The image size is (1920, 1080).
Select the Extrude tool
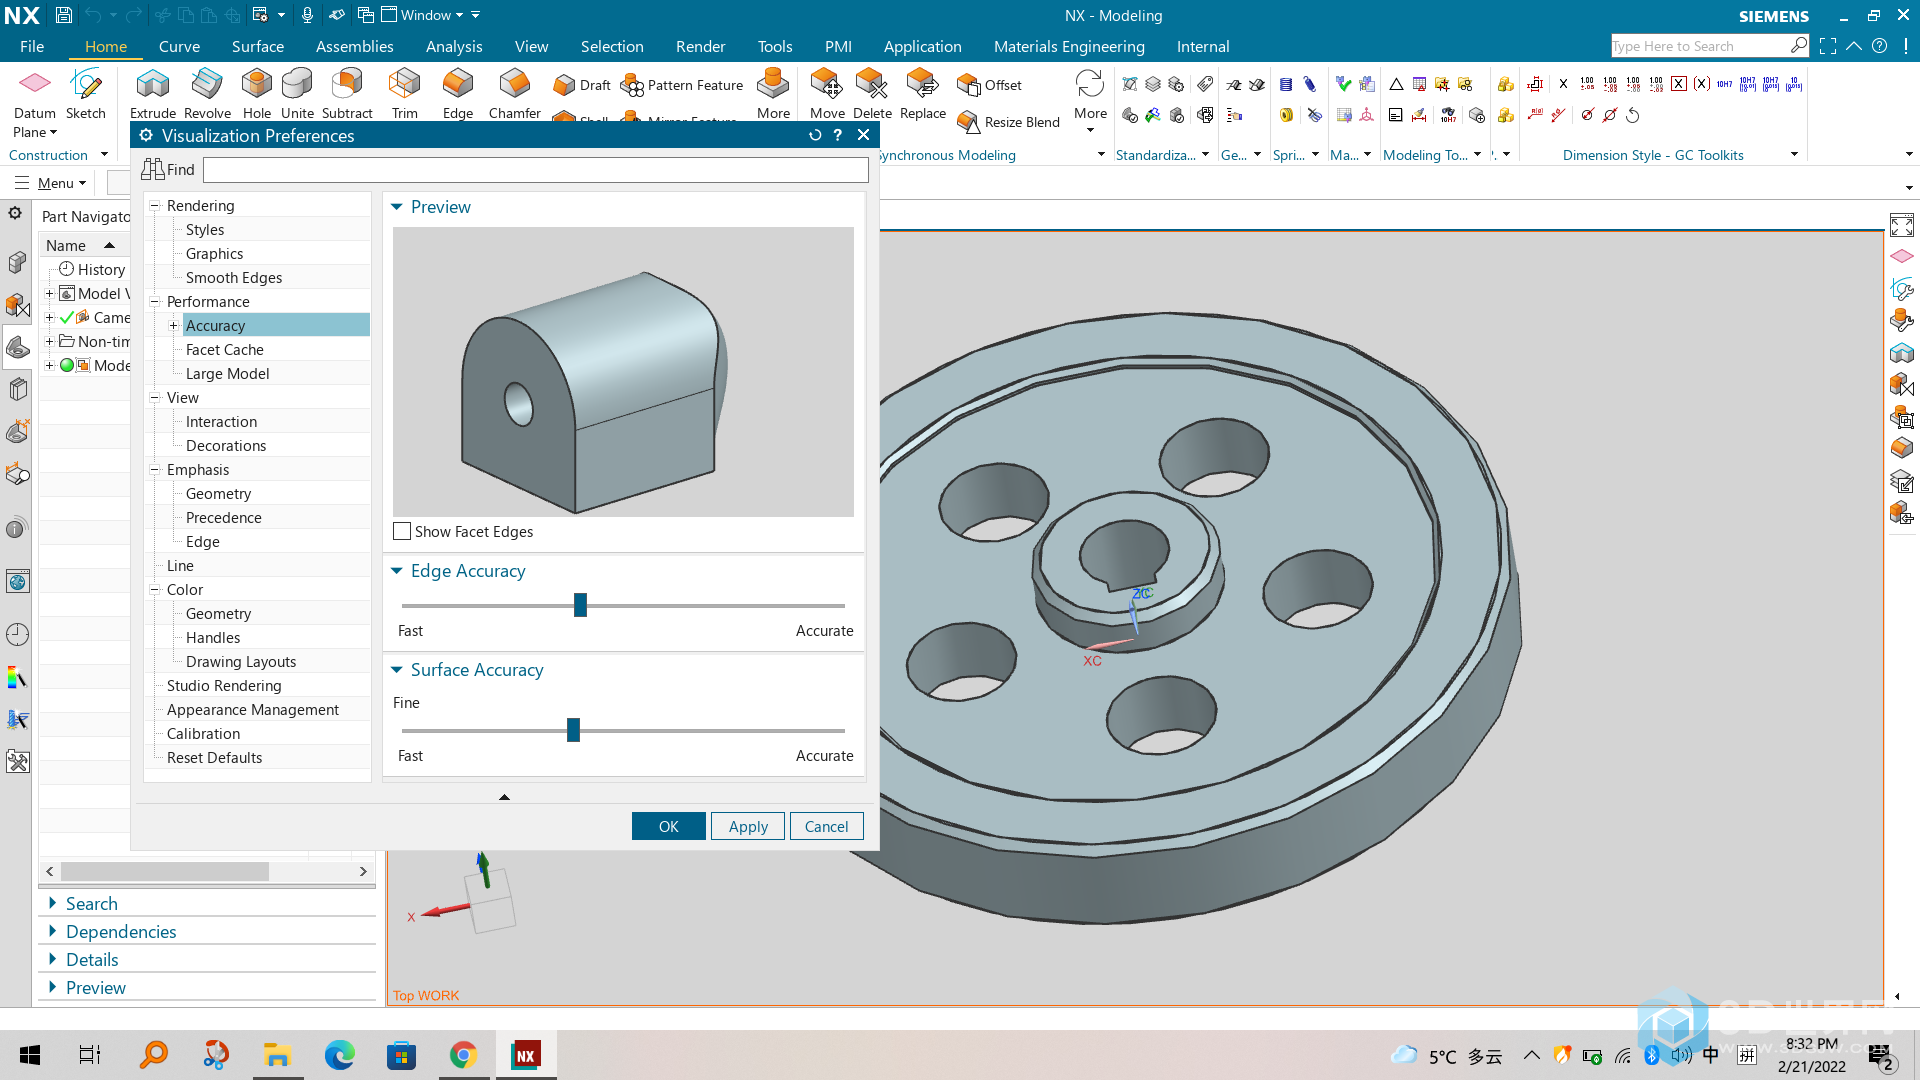pyautogui.click(x=153, y=94)
